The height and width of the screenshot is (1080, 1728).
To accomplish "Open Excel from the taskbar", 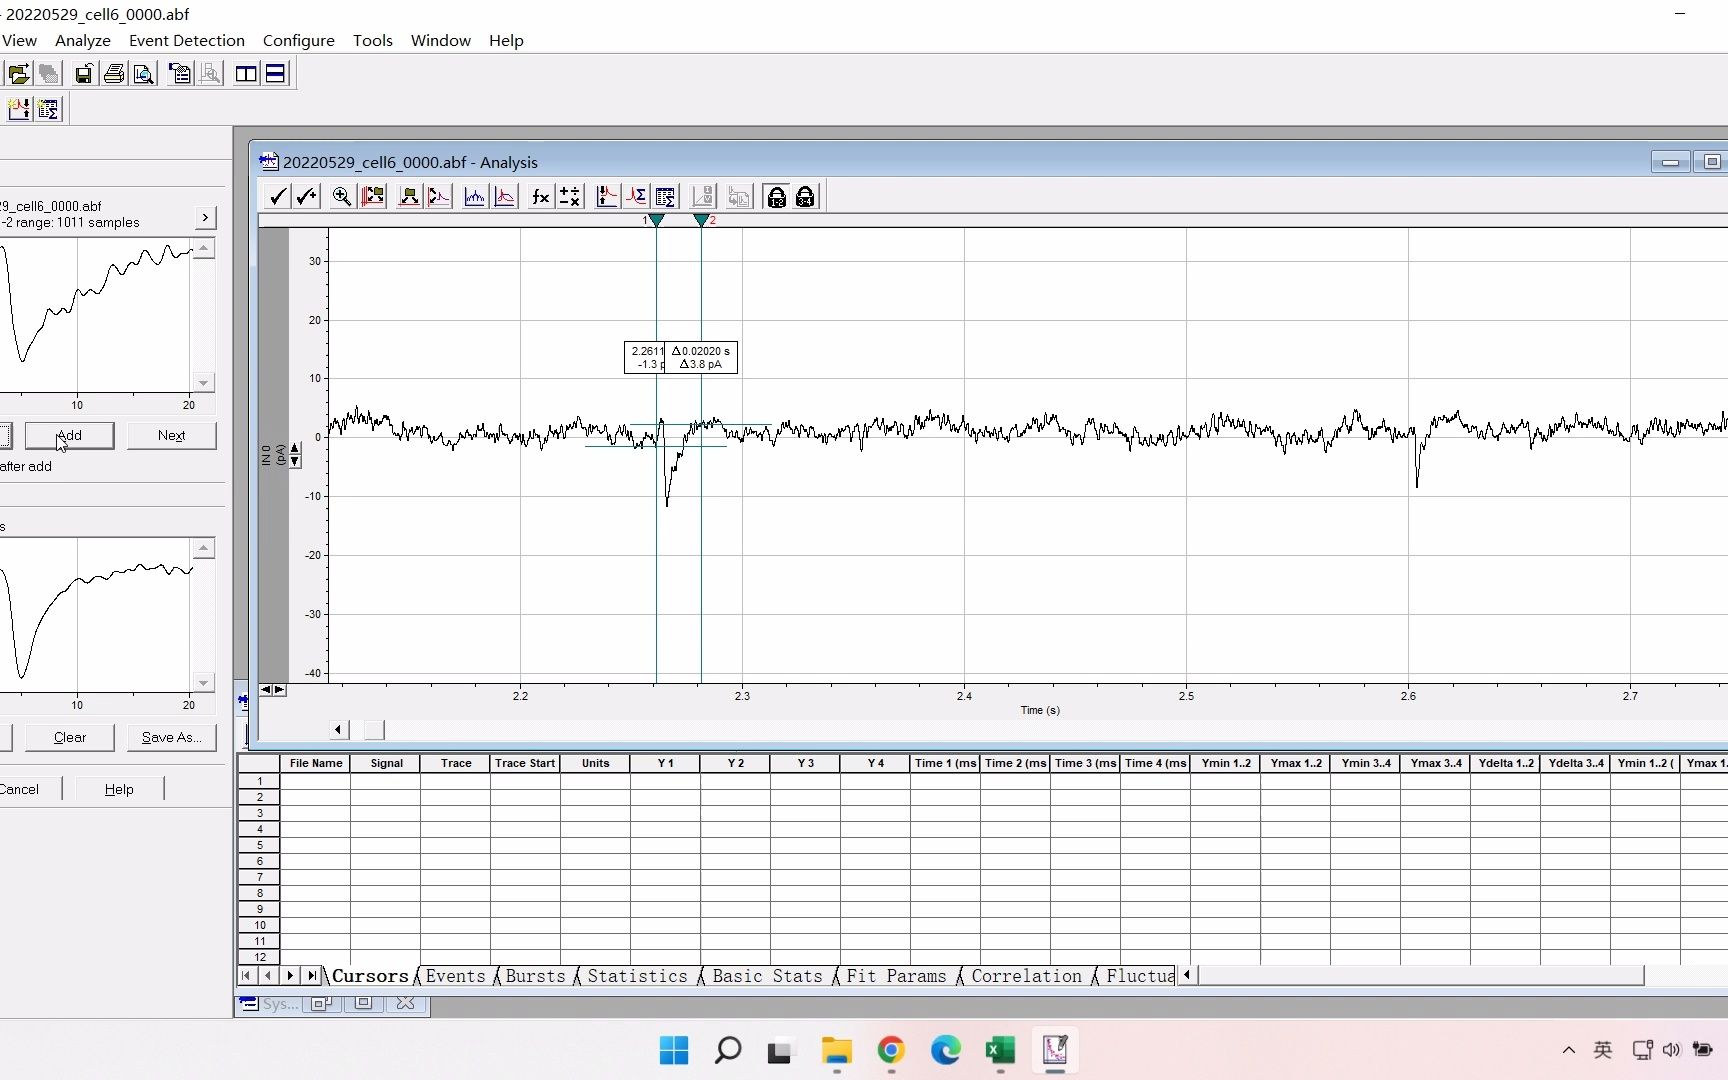I will tap(1000, 1051).
